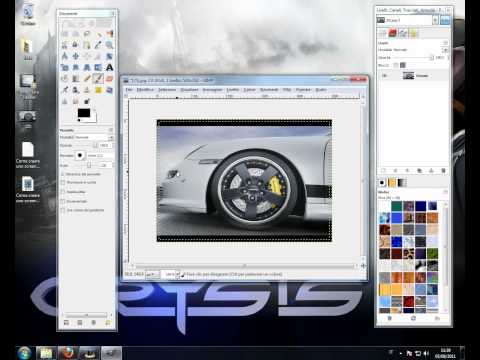Select the Bucket Fill tool
The image size is (480, 360).
(64, 79)
